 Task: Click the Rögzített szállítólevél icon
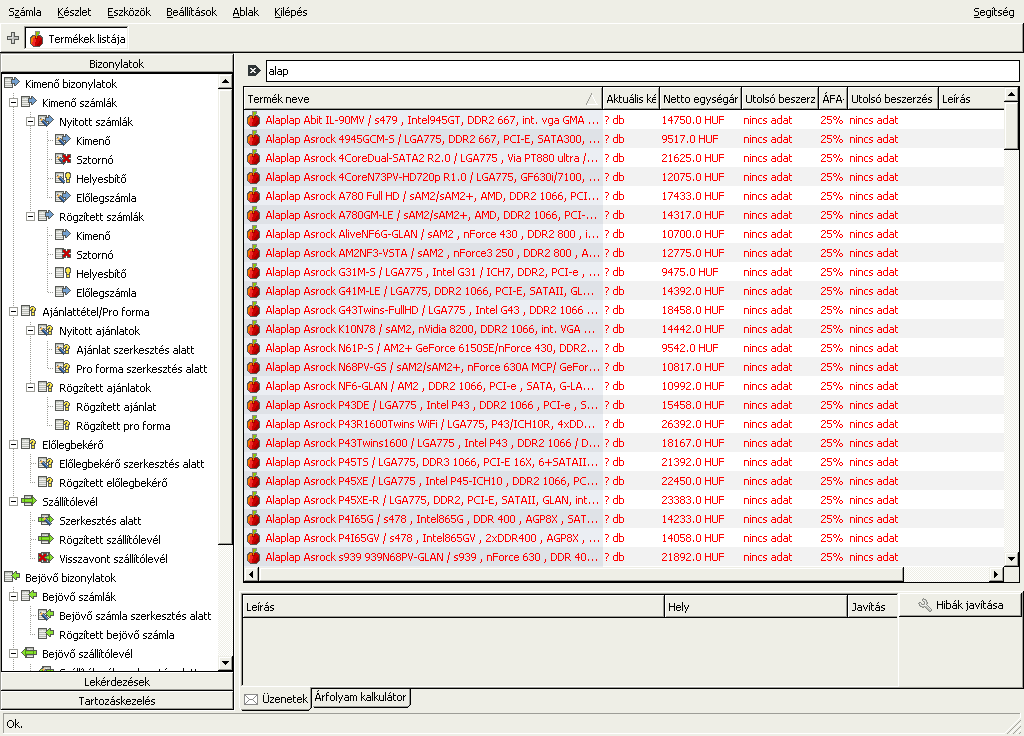[46, 539]
